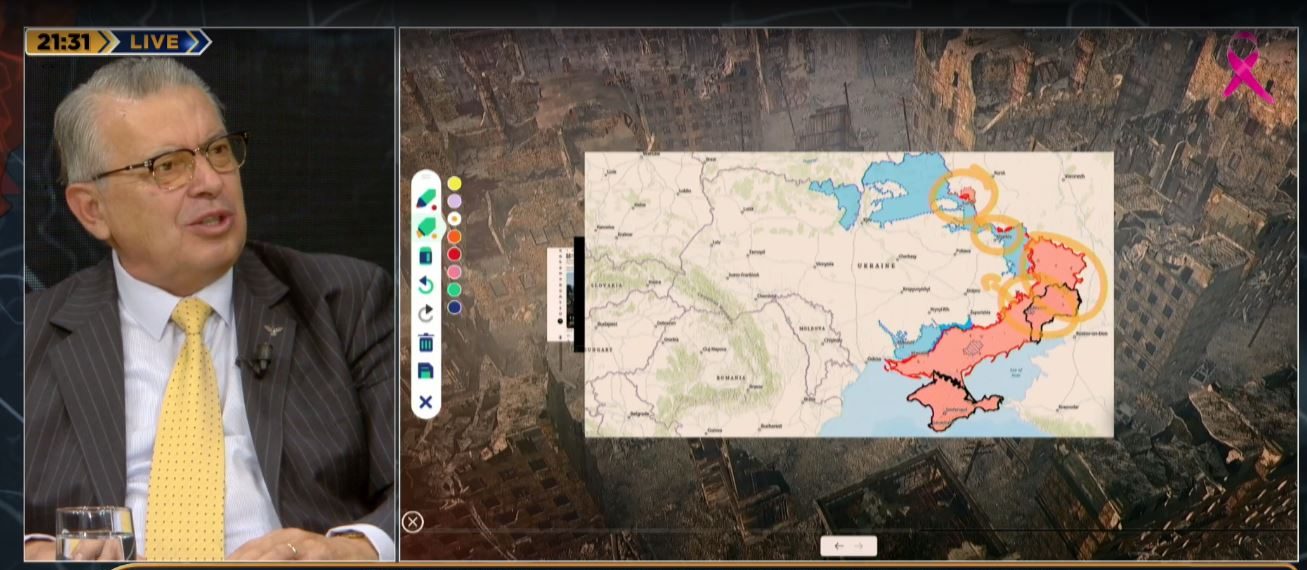
Task: Pick the green color swatch
Action: (454, 289)
